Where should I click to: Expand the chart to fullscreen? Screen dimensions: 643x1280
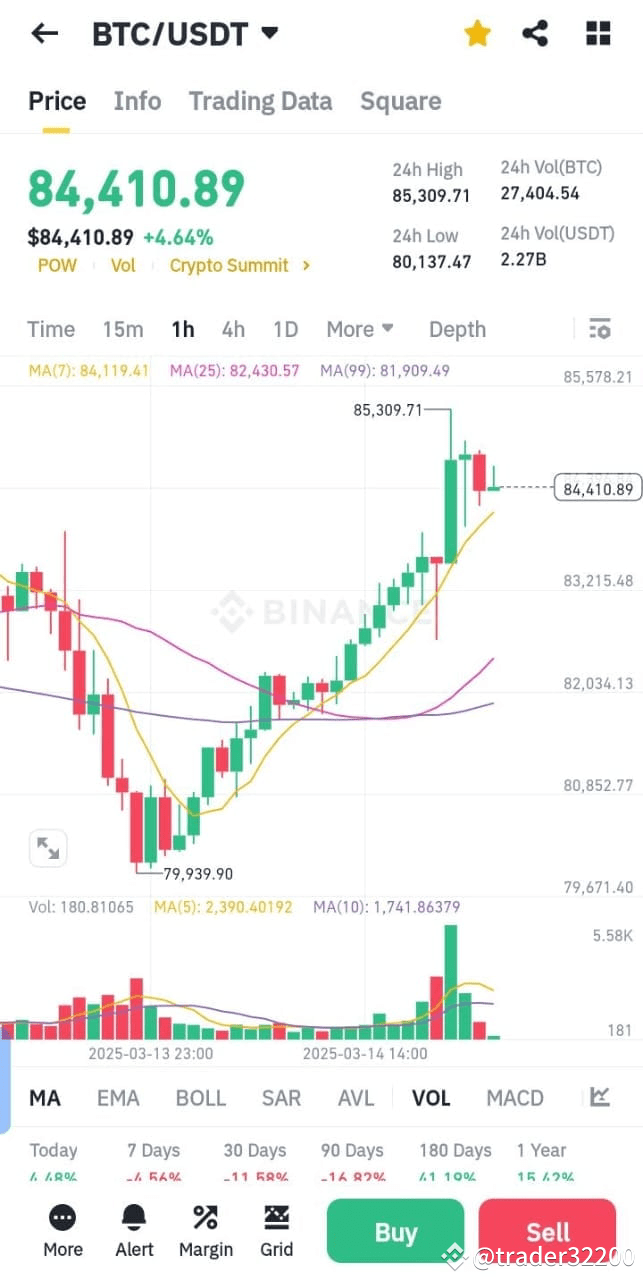[x=48, y=847]
